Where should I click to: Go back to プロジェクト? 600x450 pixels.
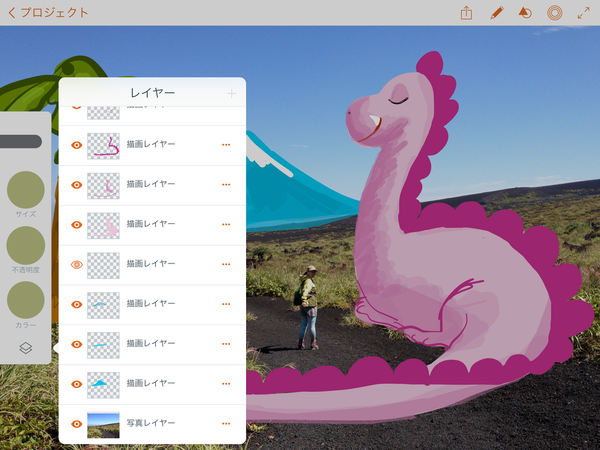click(x=48, y=13)
